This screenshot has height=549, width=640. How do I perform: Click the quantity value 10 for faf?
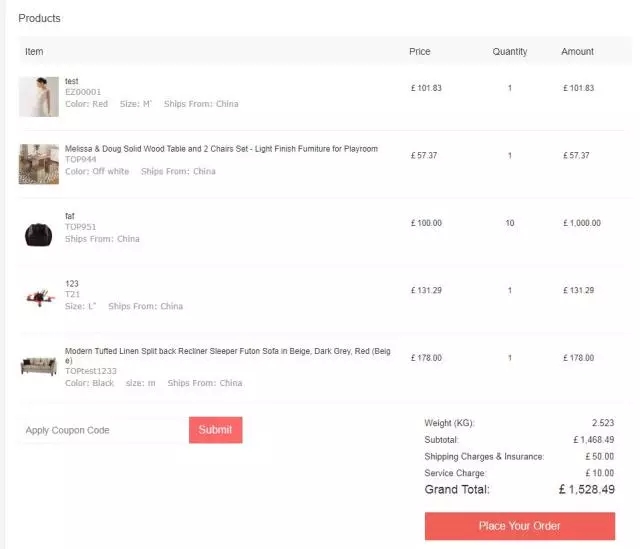pos(510,223)
